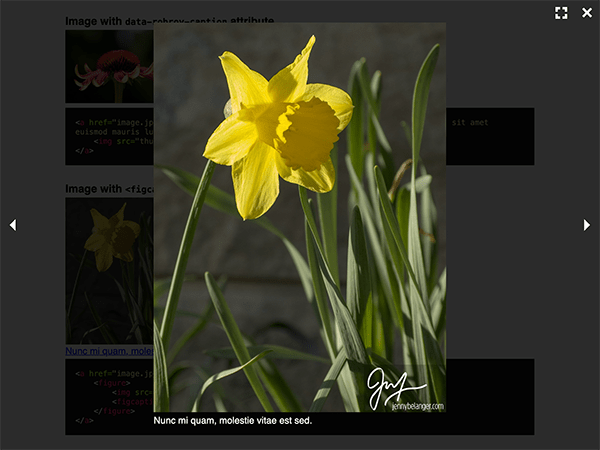The width and height of the screenshot is (600, 450).
Task: Click the enlarged daffodil photo
Action: (300, 217)
